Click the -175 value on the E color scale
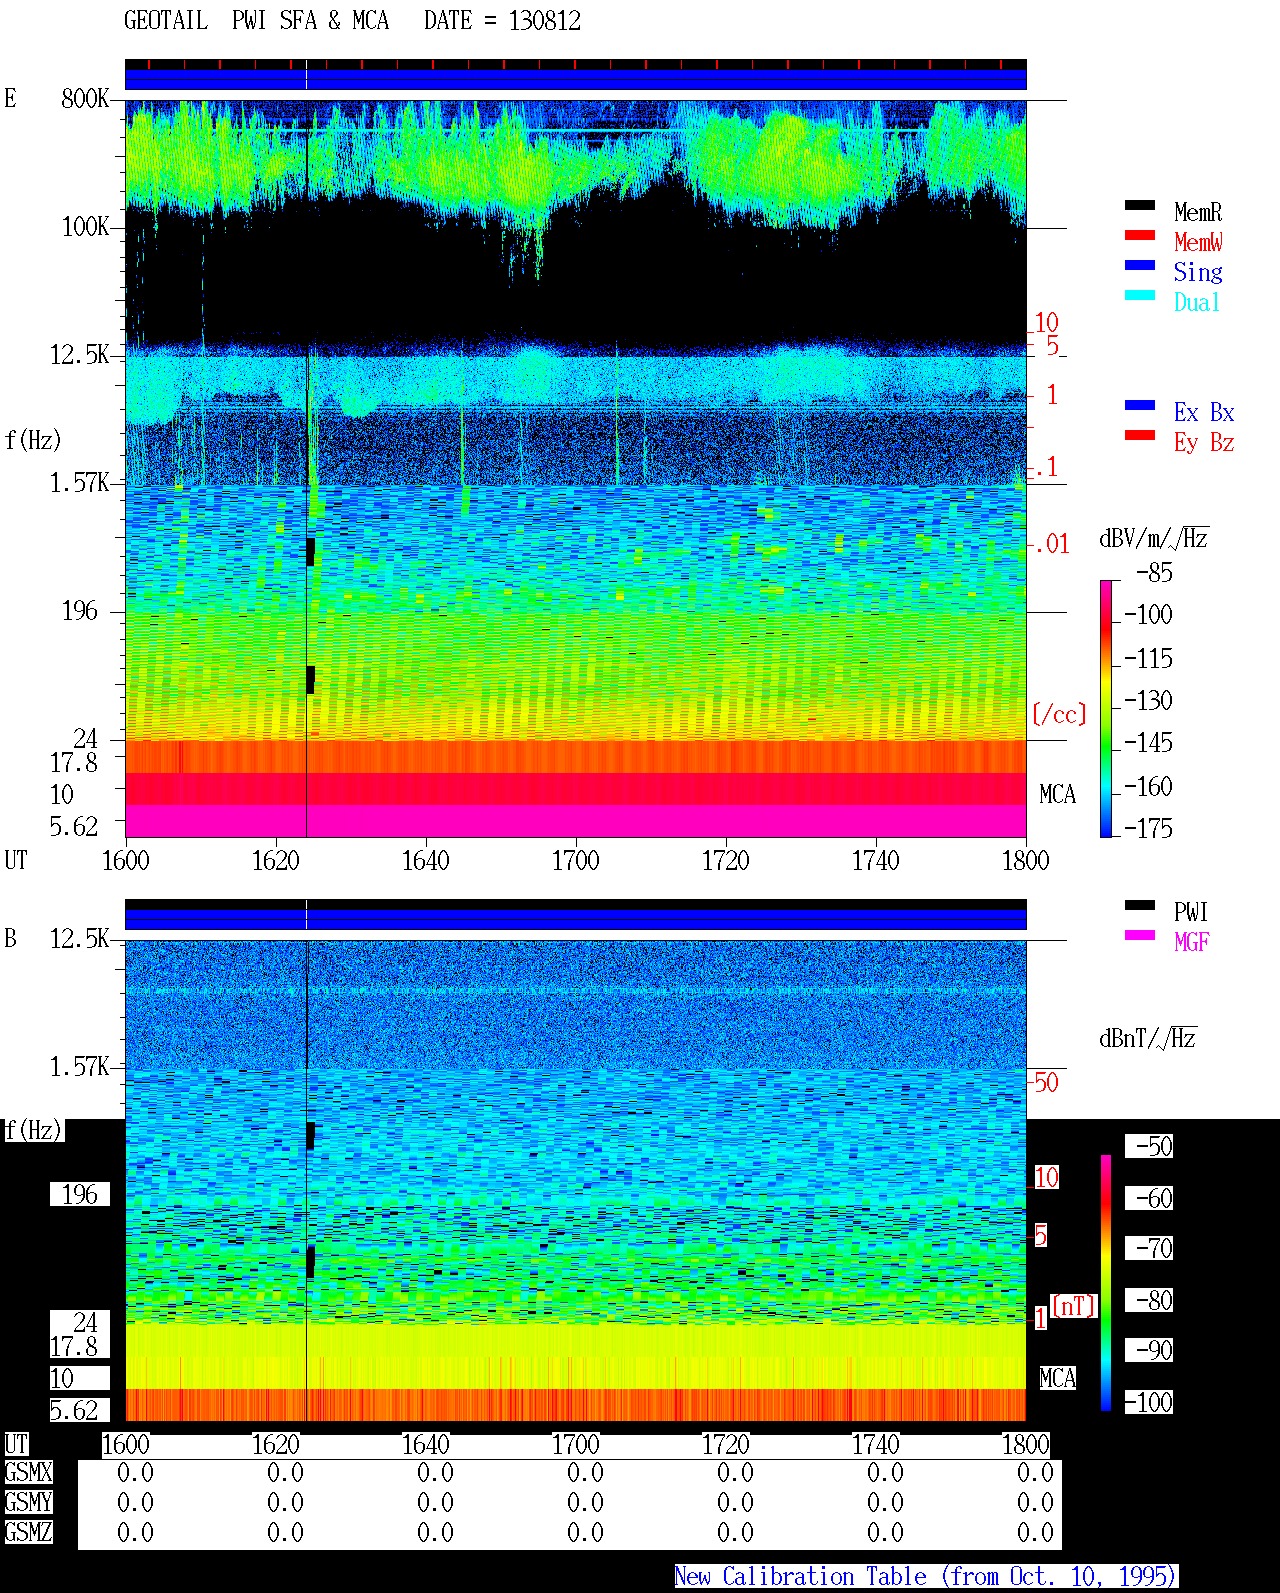This screenshot has width=1280, height=1593. click(x=1148, y=828)
